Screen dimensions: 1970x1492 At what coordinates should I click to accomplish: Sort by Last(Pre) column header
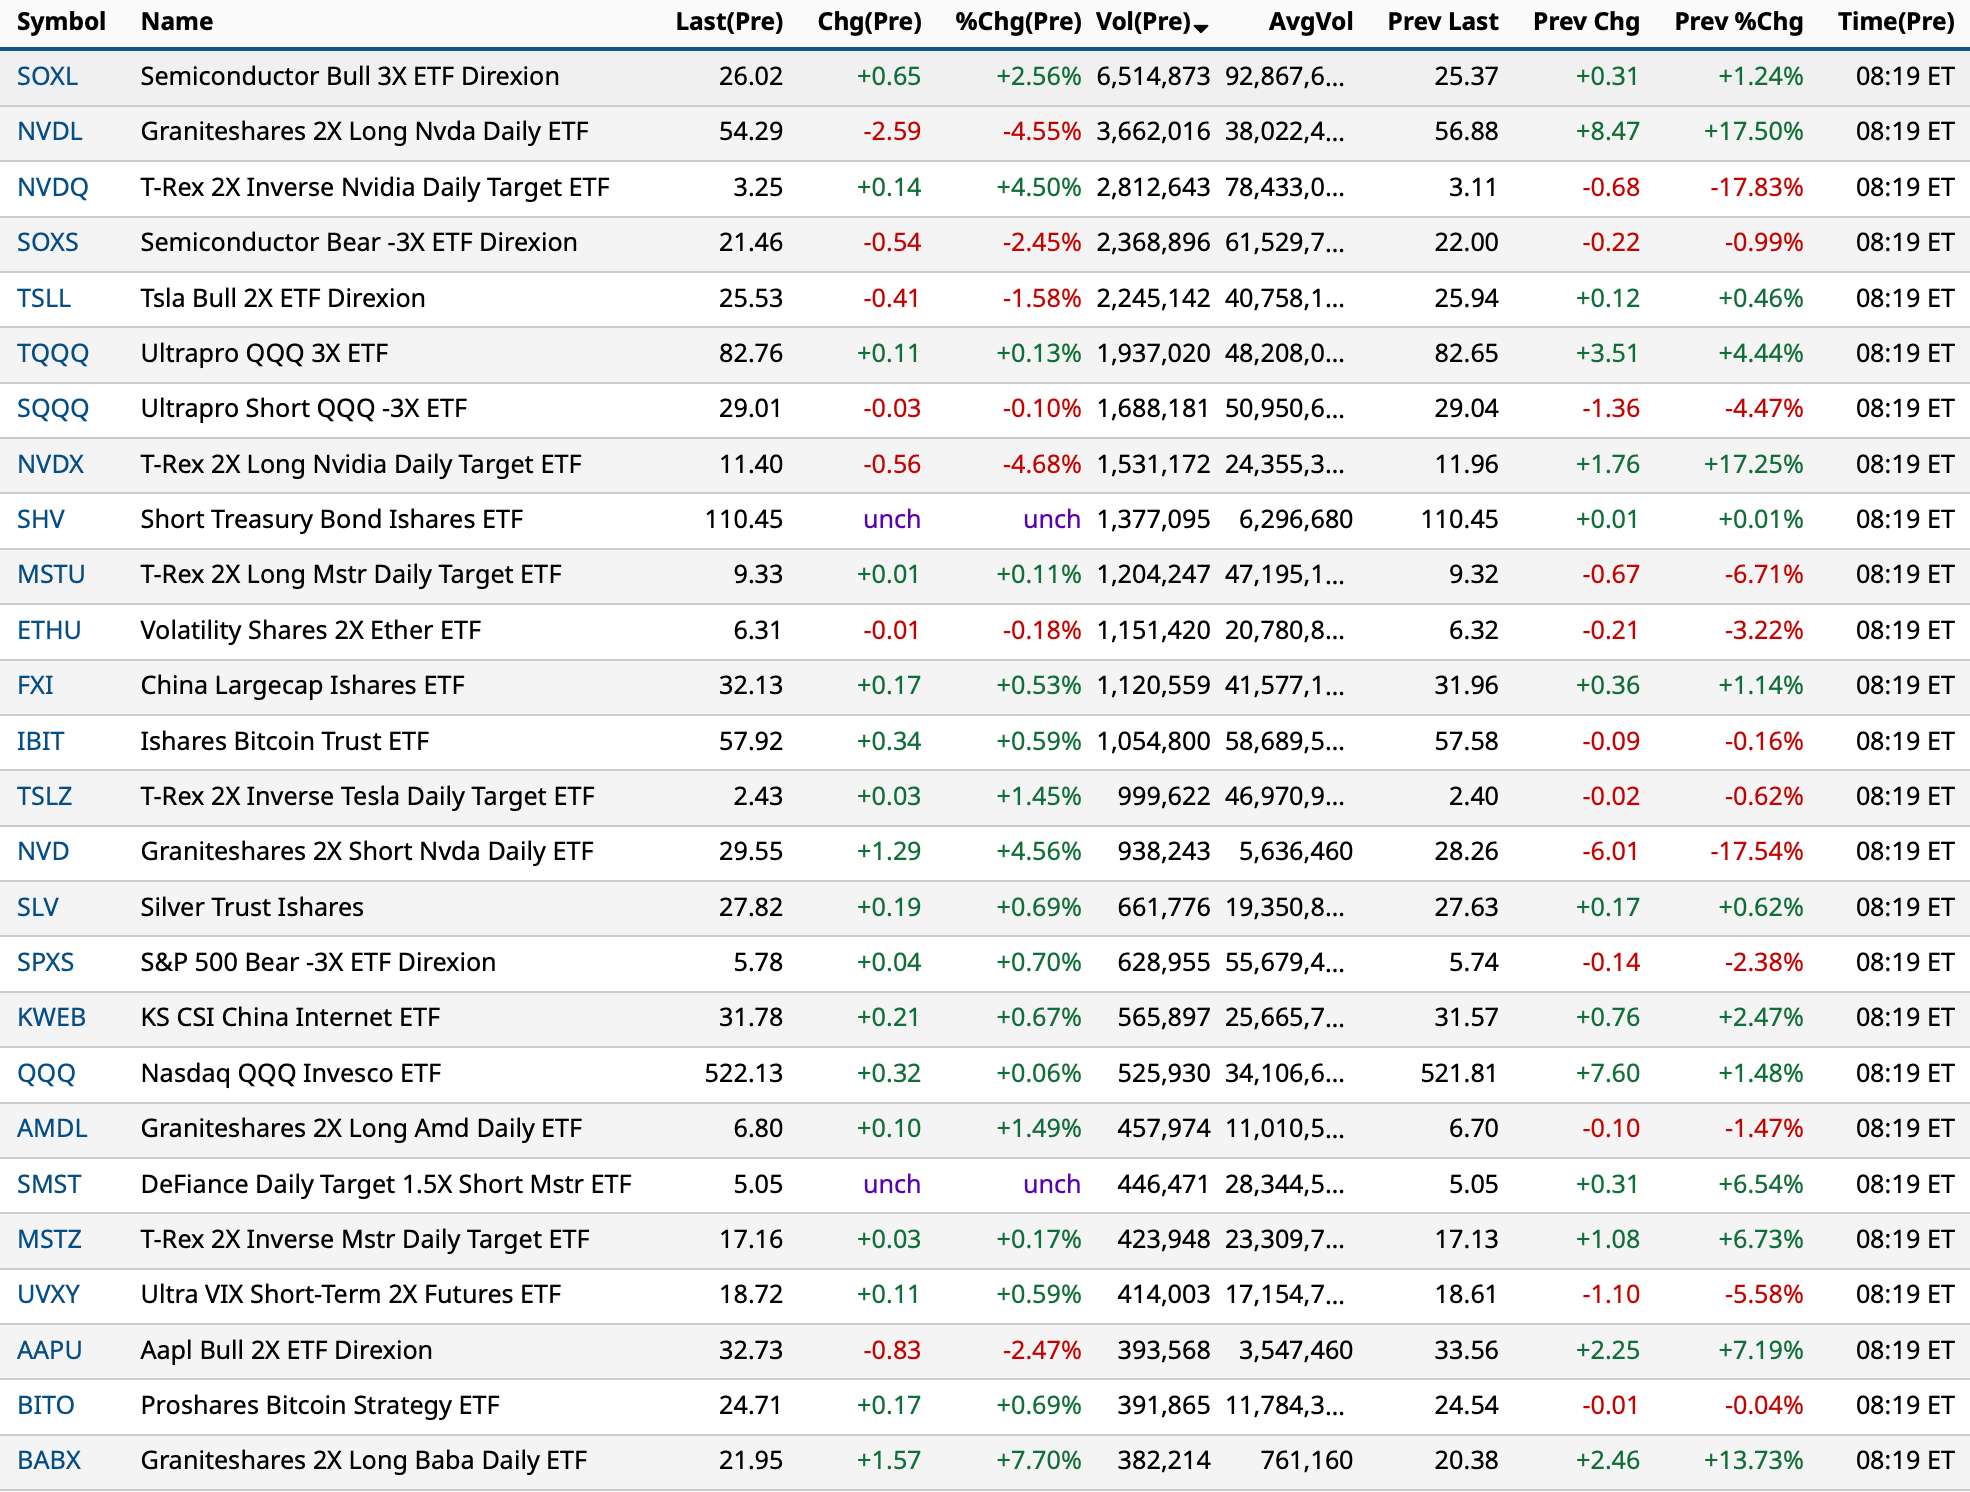click(728, 22)
